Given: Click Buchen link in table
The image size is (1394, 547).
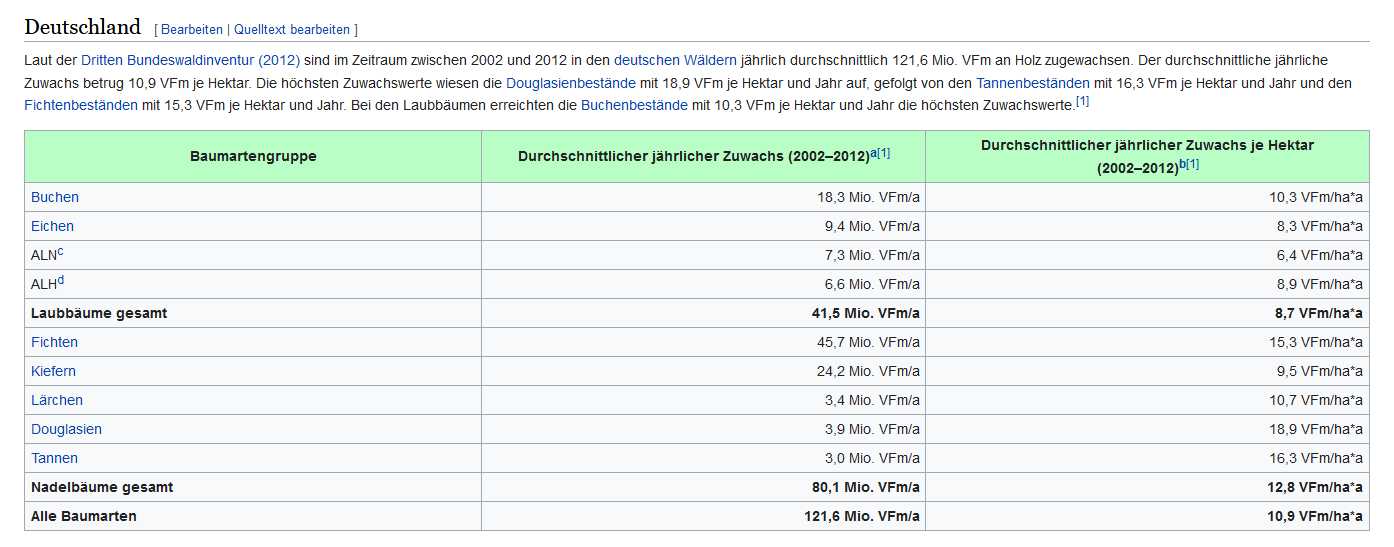Looking at the screenshot, I should (x=55, y=197).
